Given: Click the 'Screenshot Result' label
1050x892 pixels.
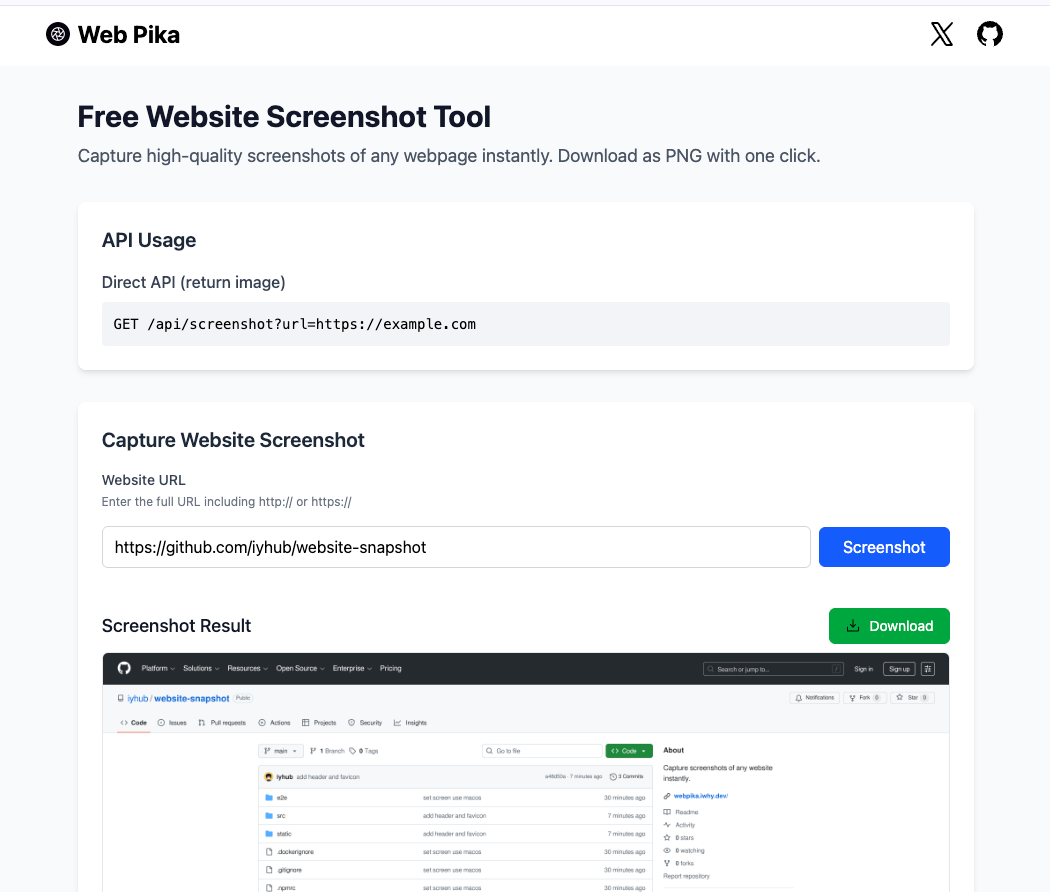Looking at the screenshot, I should 176,625.
